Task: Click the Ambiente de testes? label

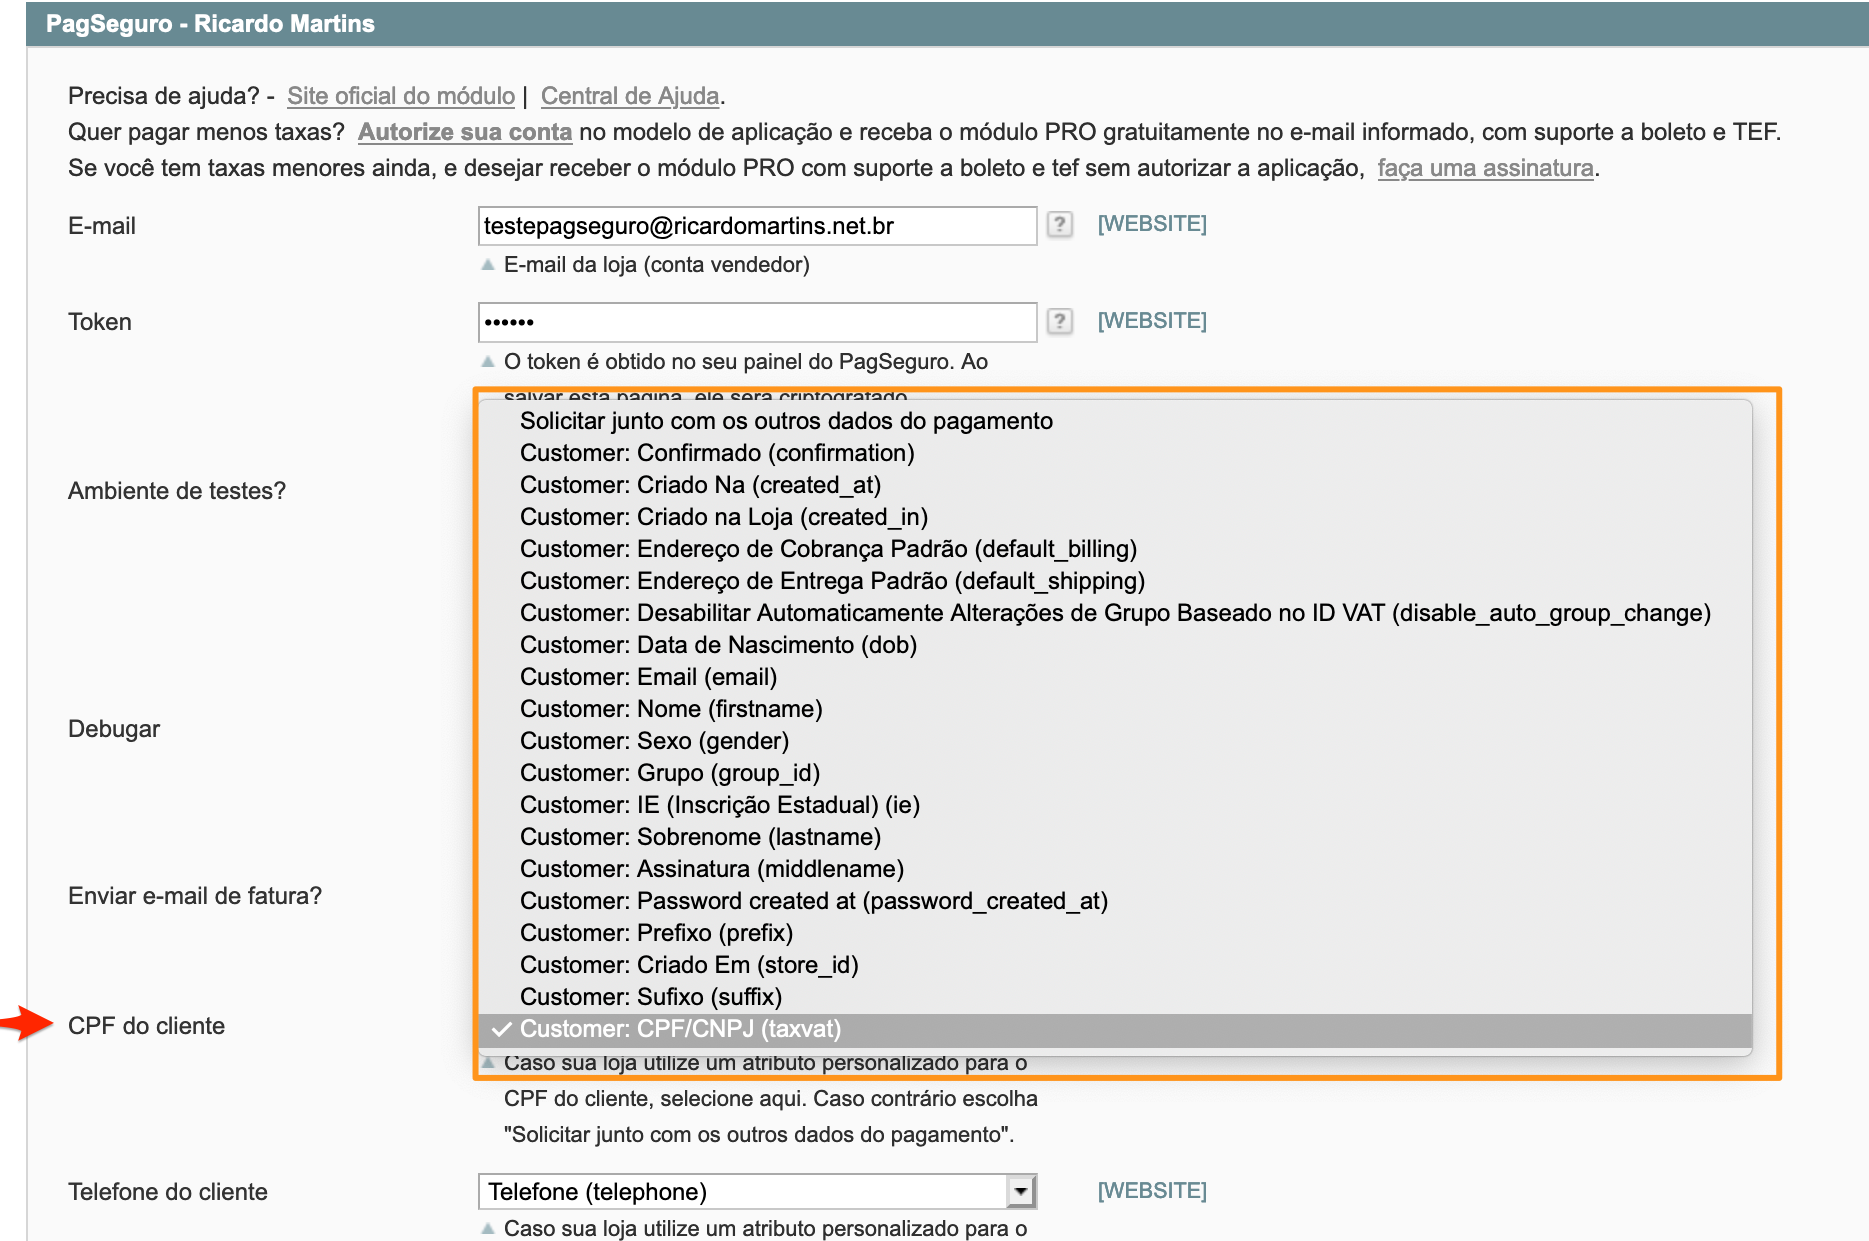Action: [177, 491]
